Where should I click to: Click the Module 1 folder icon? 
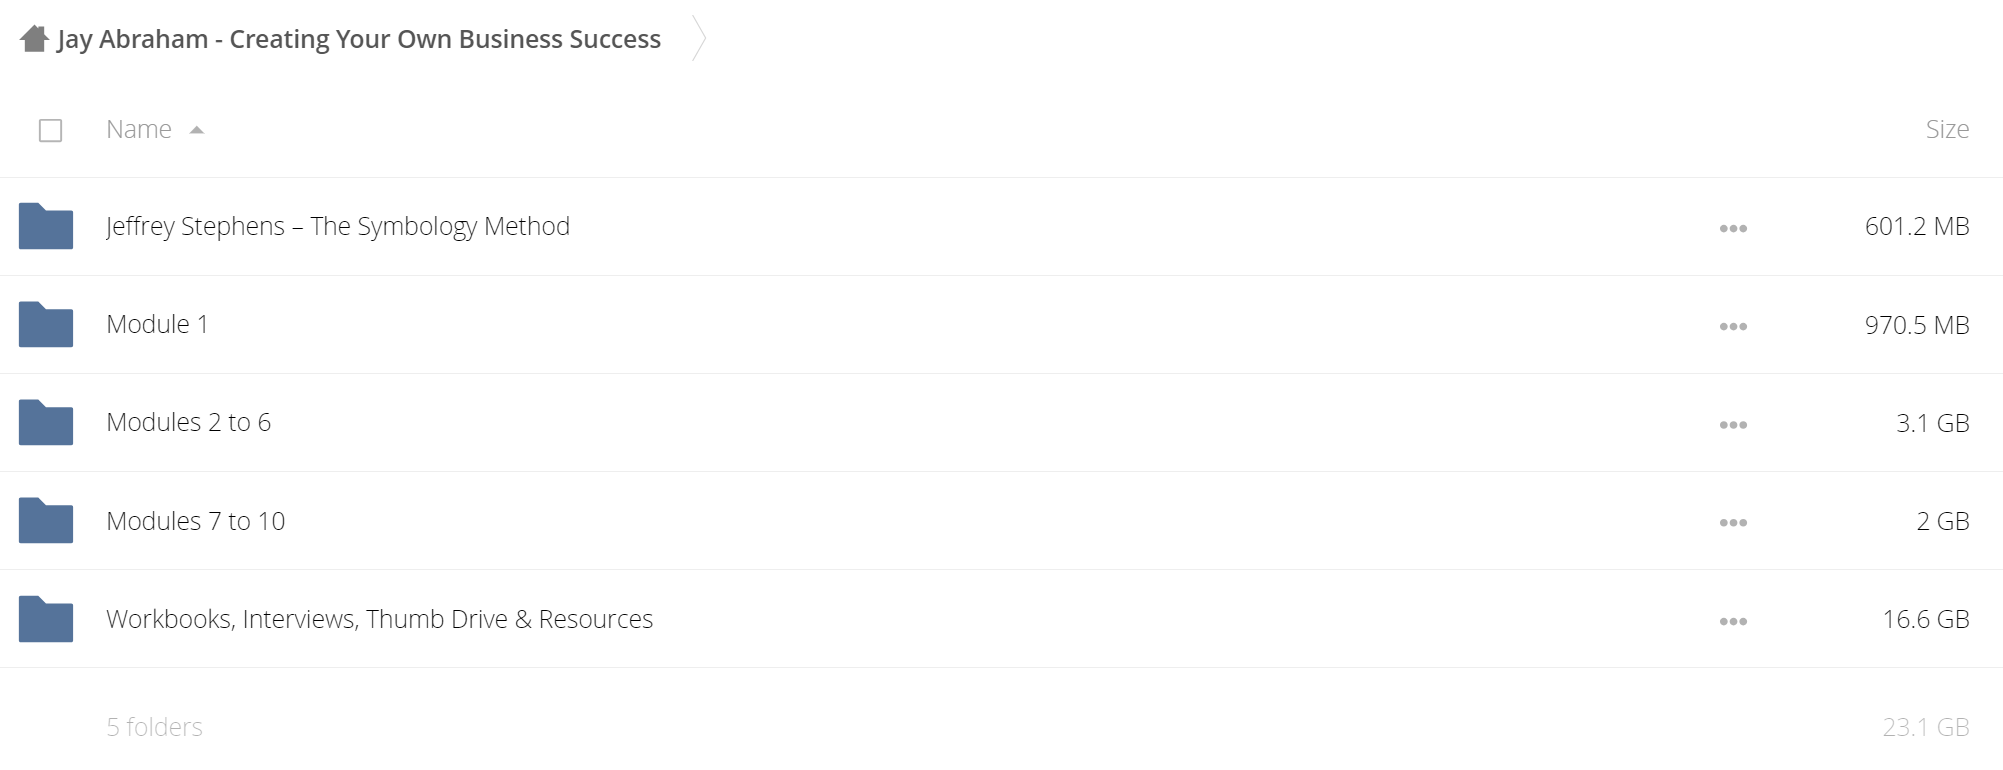click(x=46, y=324)
